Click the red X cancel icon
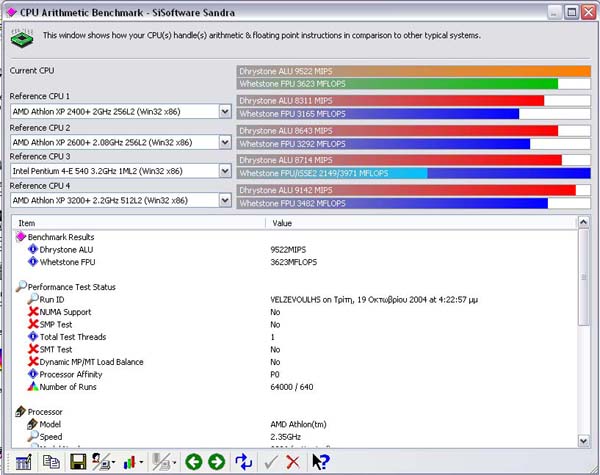 (x=293, y=462)
